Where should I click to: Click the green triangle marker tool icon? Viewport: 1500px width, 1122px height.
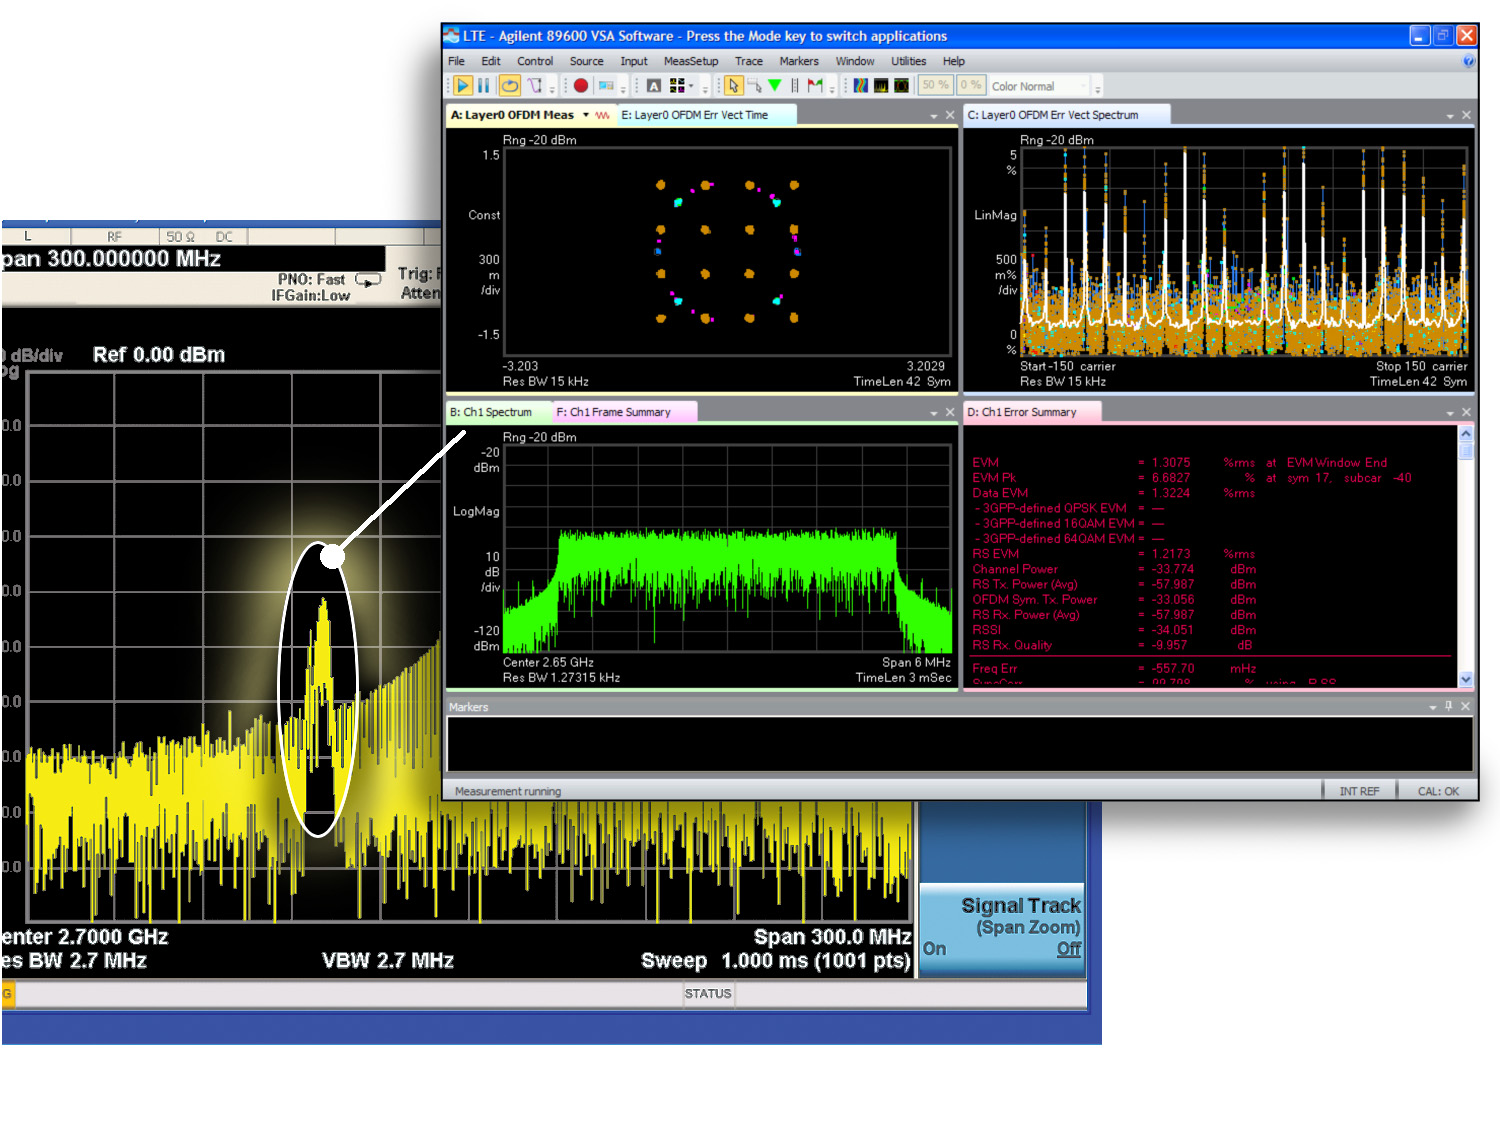coord(774,86)
